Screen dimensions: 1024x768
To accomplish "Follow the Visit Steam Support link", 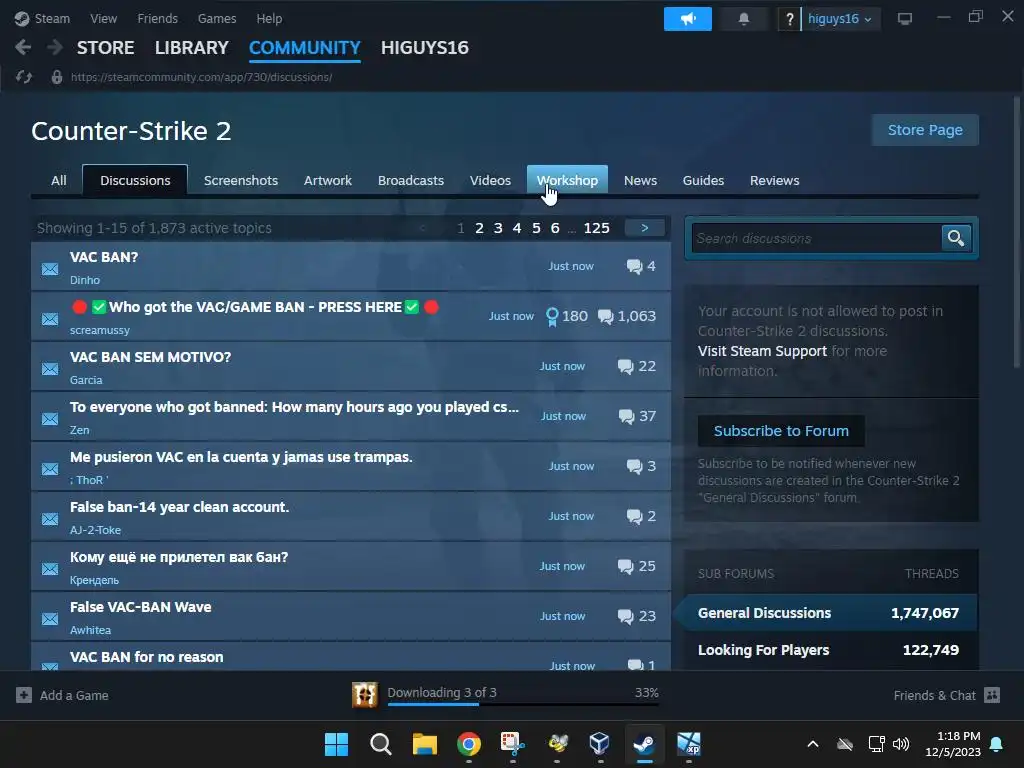I will 762,351.
